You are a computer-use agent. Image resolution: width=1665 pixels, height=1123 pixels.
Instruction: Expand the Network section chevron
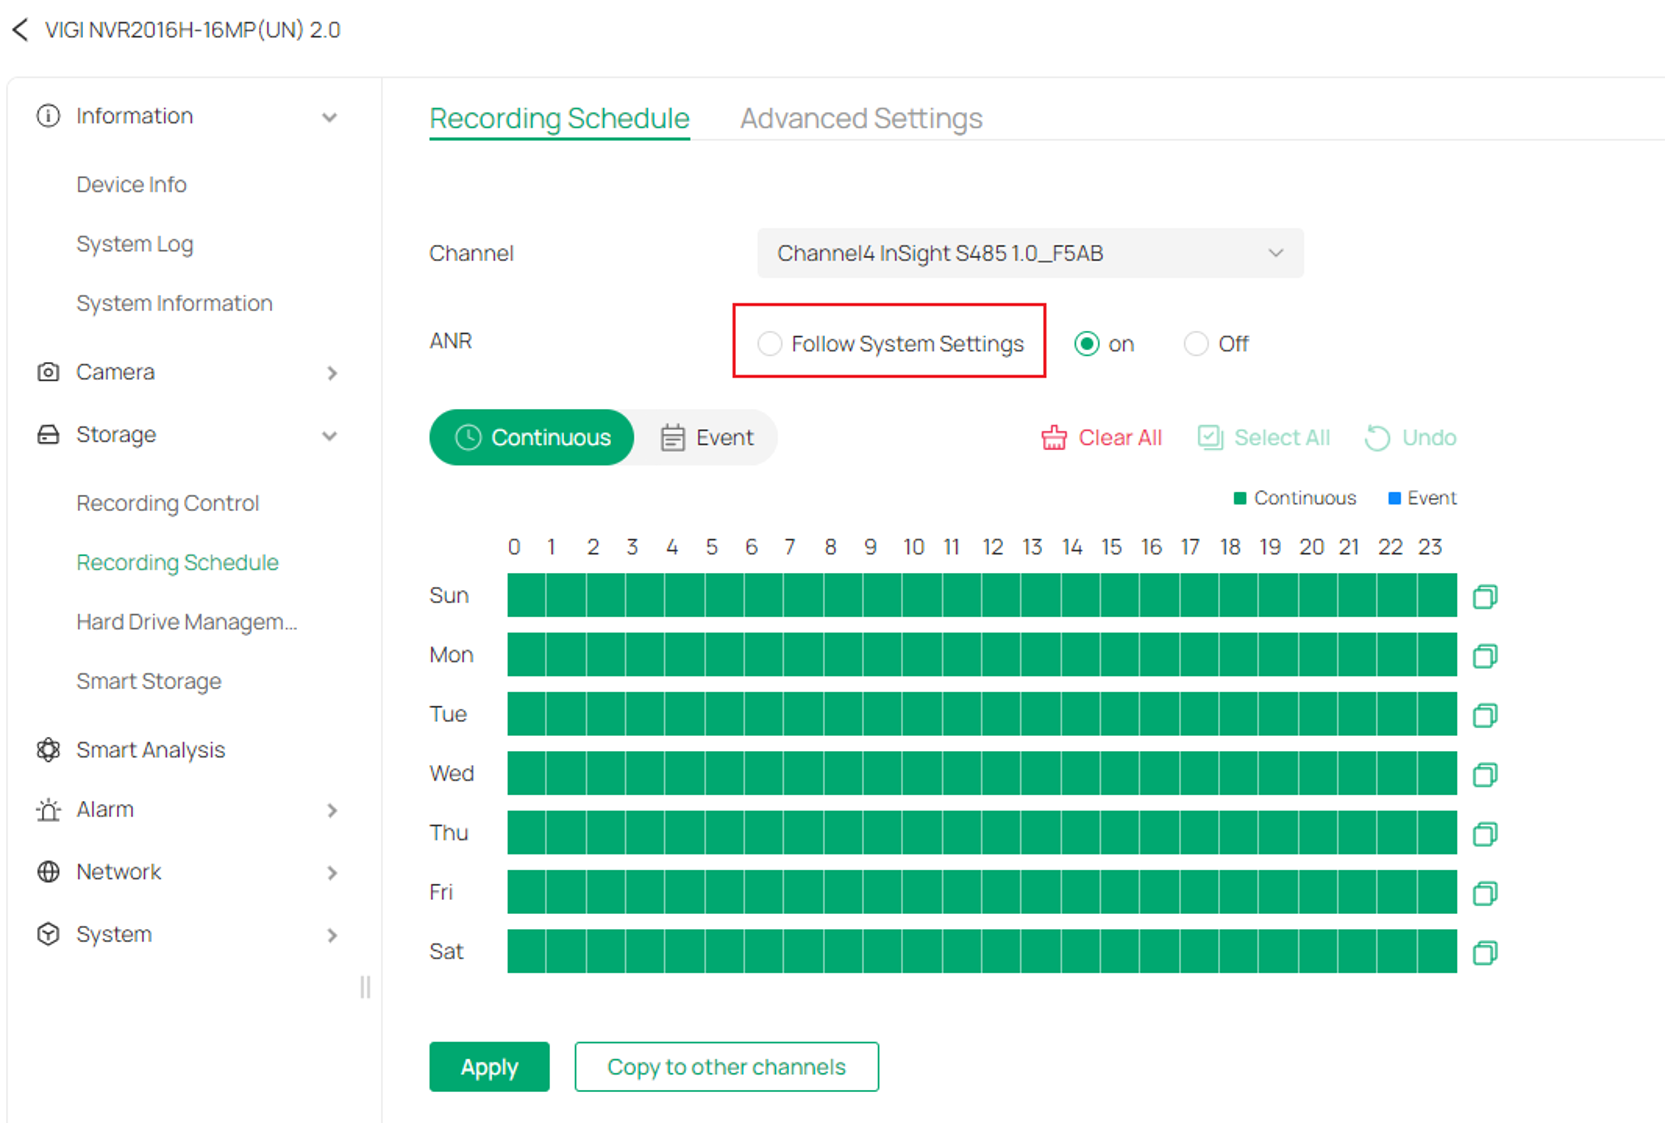coord(332,873)
